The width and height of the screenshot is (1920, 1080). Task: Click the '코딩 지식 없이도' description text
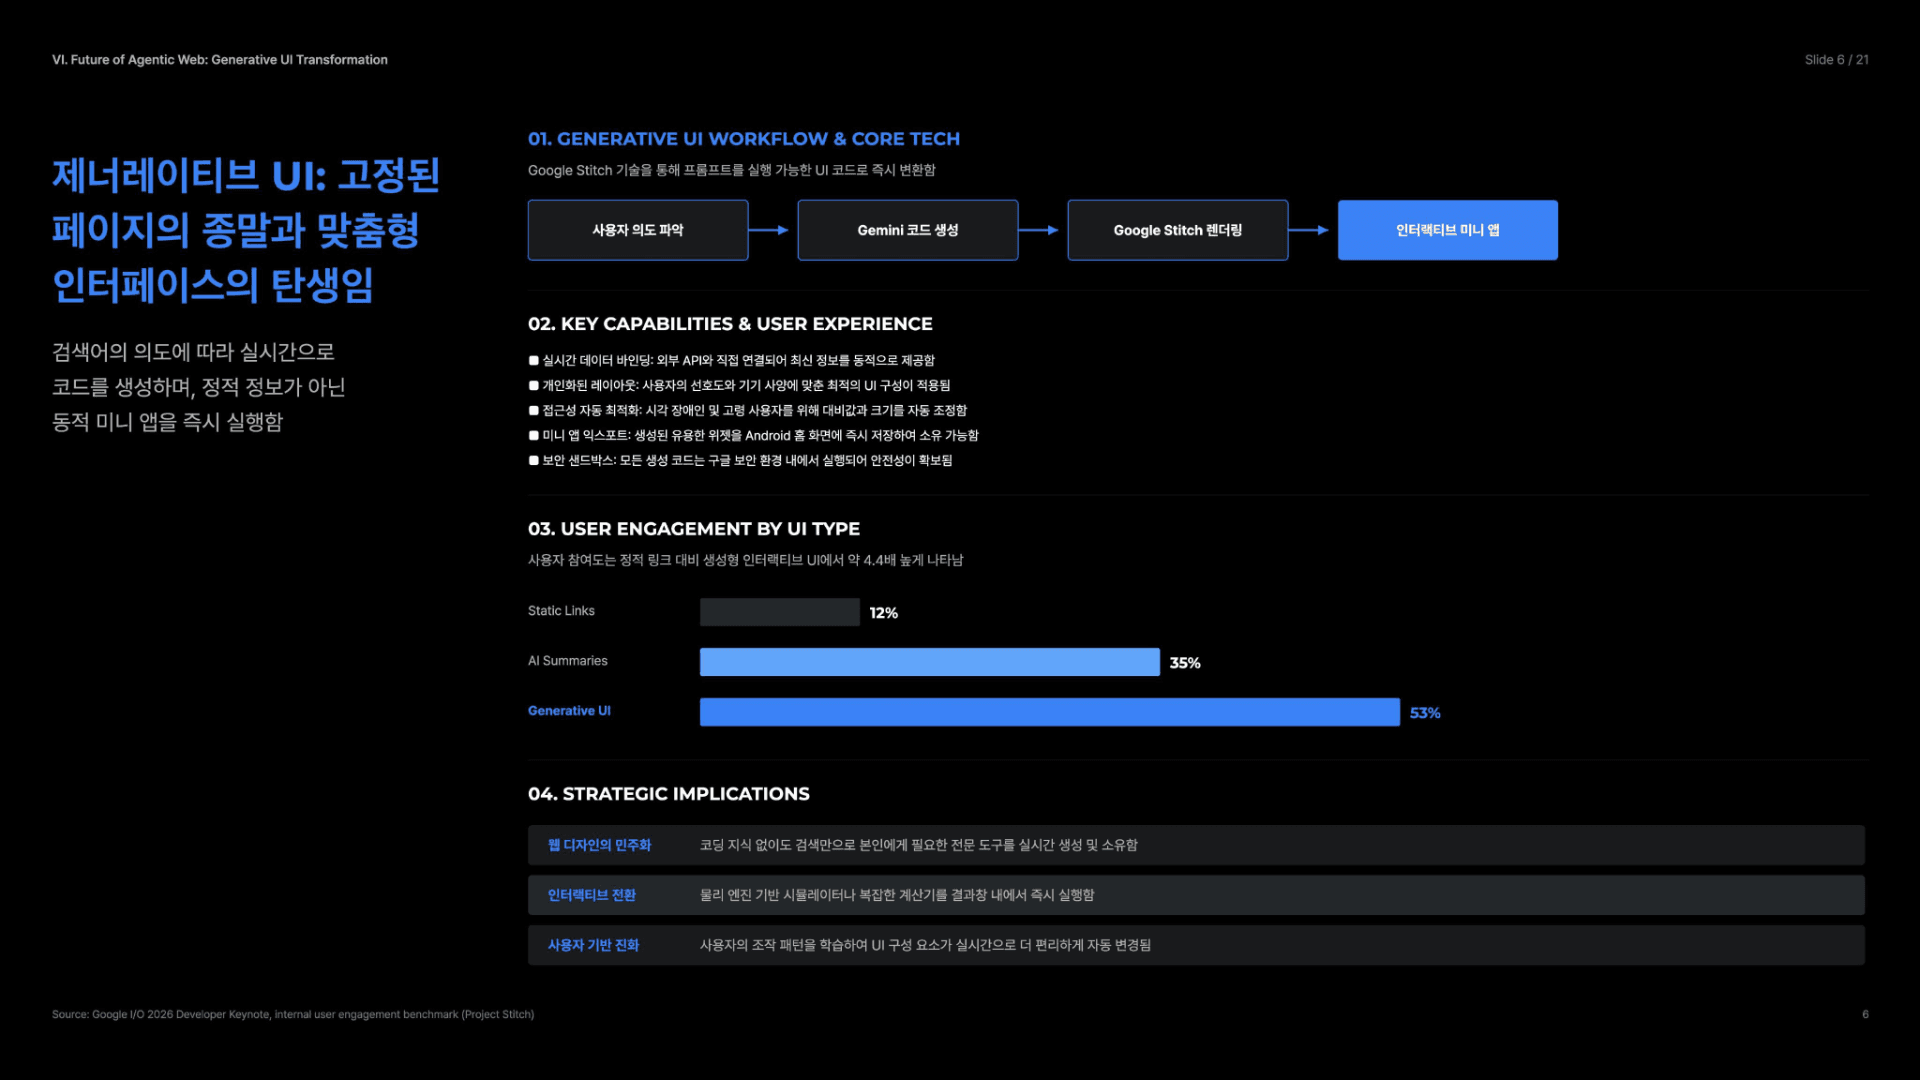pyautogui.click(x=918, y=845)
